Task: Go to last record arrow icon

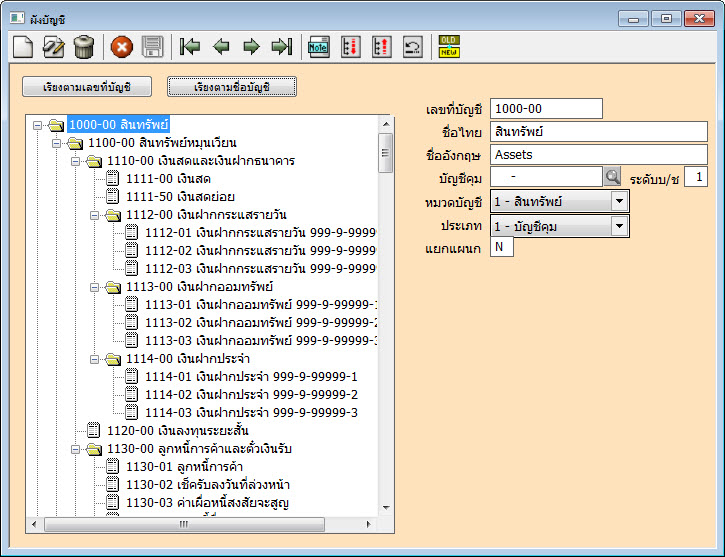Action: (x=282, y=47)
